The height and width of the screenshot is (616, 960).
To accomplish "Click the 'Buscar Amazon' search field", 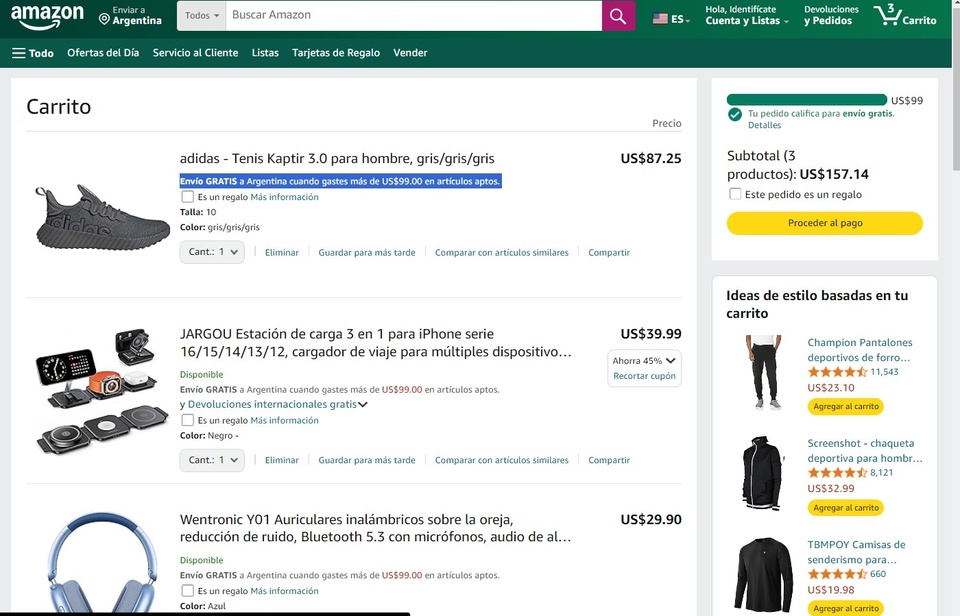I will [414, 16].
